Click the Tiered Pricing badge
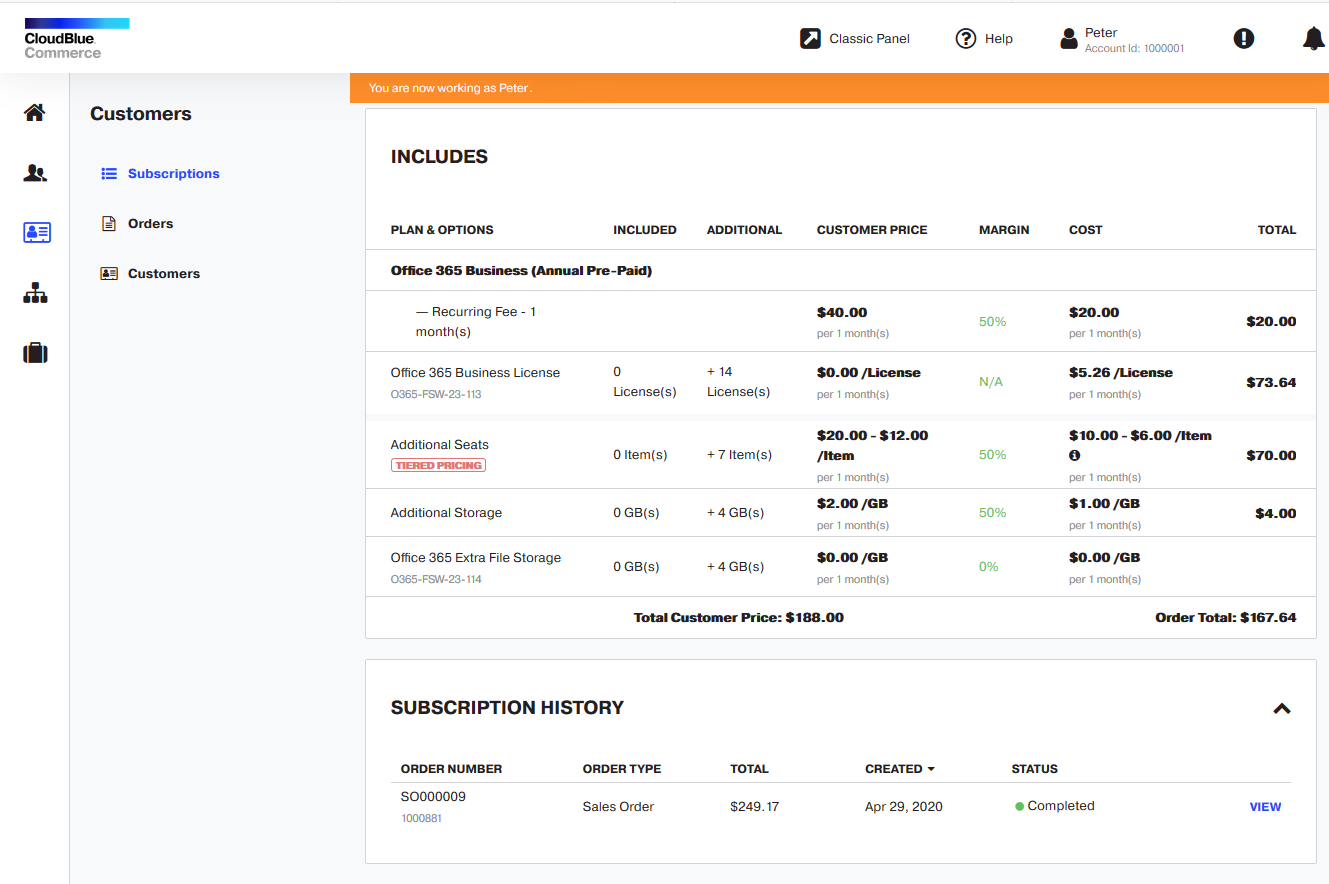The image size is (1329, 884). [438, 465]
